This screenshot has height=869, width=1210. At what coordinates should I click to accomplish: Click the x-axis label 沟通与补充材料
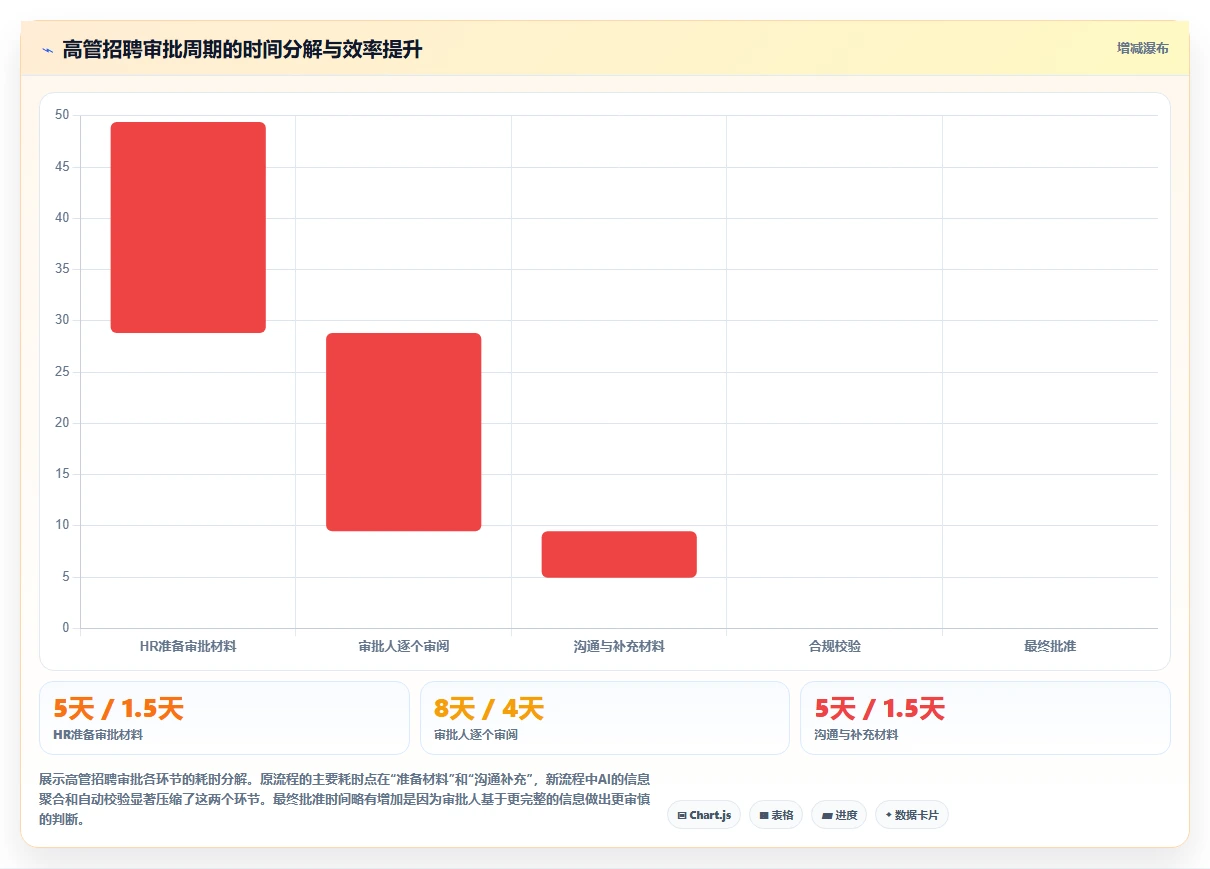pos(619,647)
